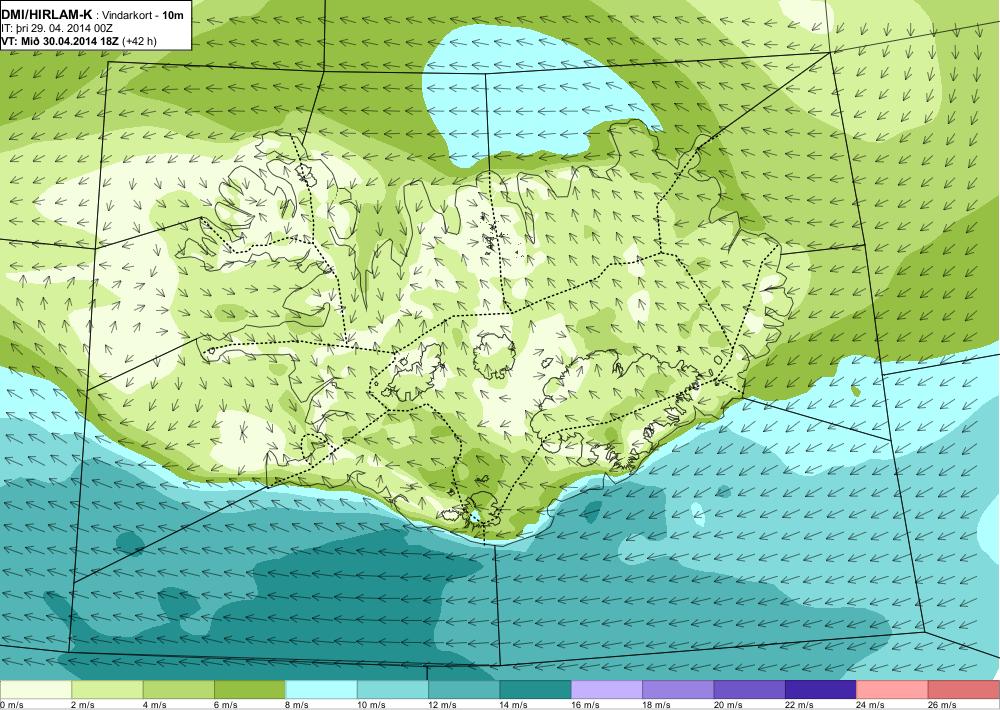The width and height of the screenshot is (1000, 710).
Task: Click the '2 m/s' legend label
Action: coord(83,705)
